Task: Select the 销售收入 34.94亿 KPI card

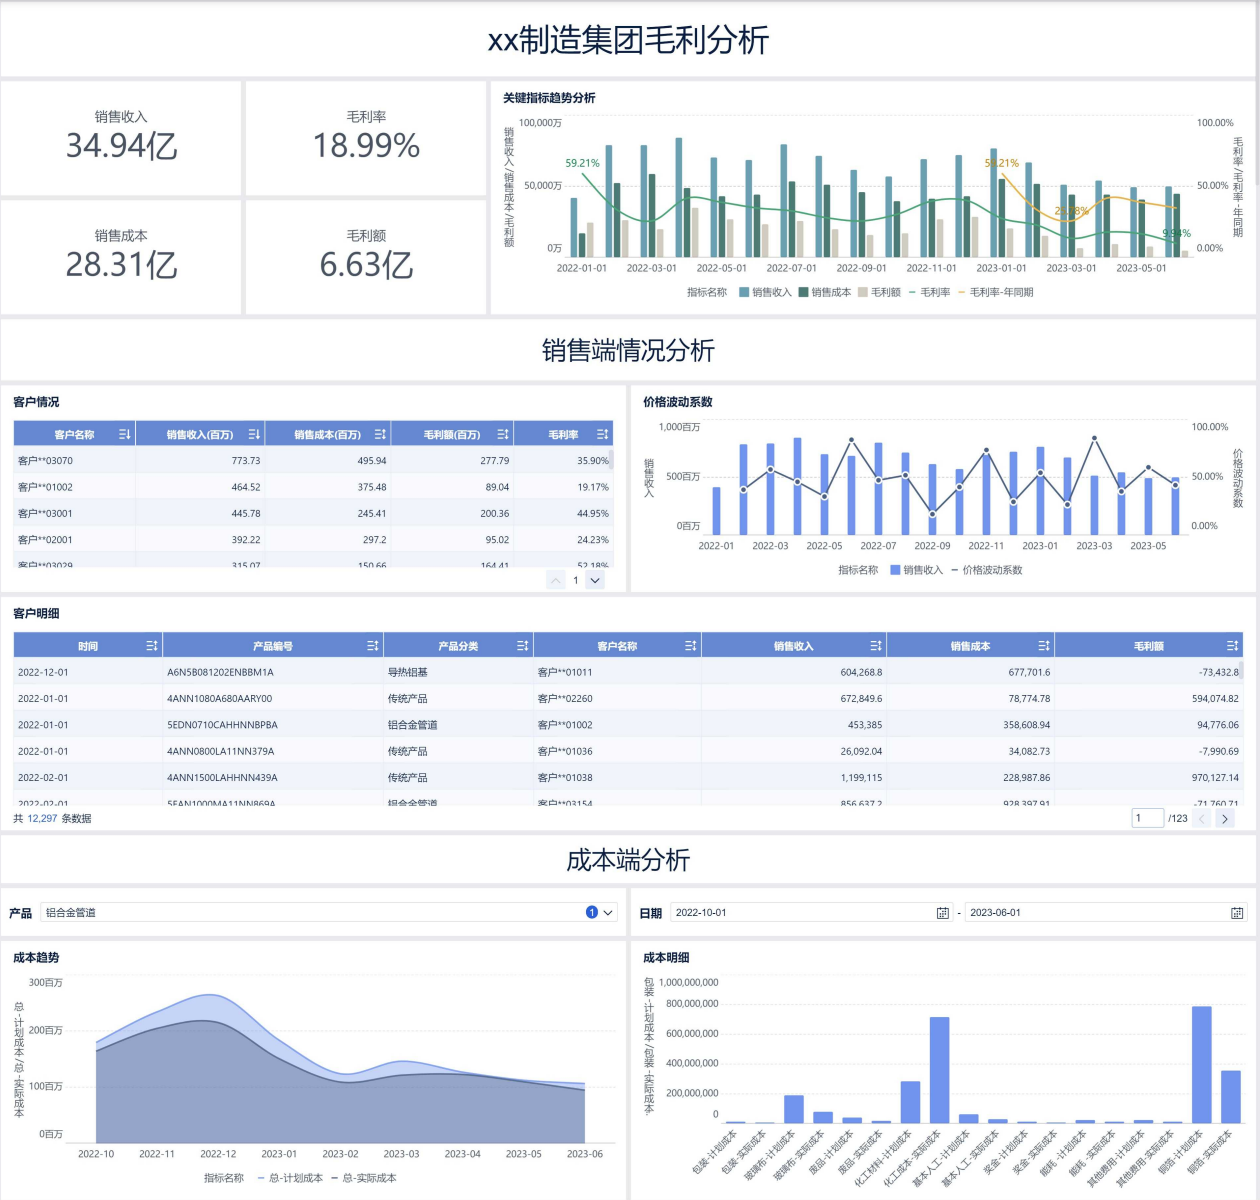Action: click(x=121, y=138)
